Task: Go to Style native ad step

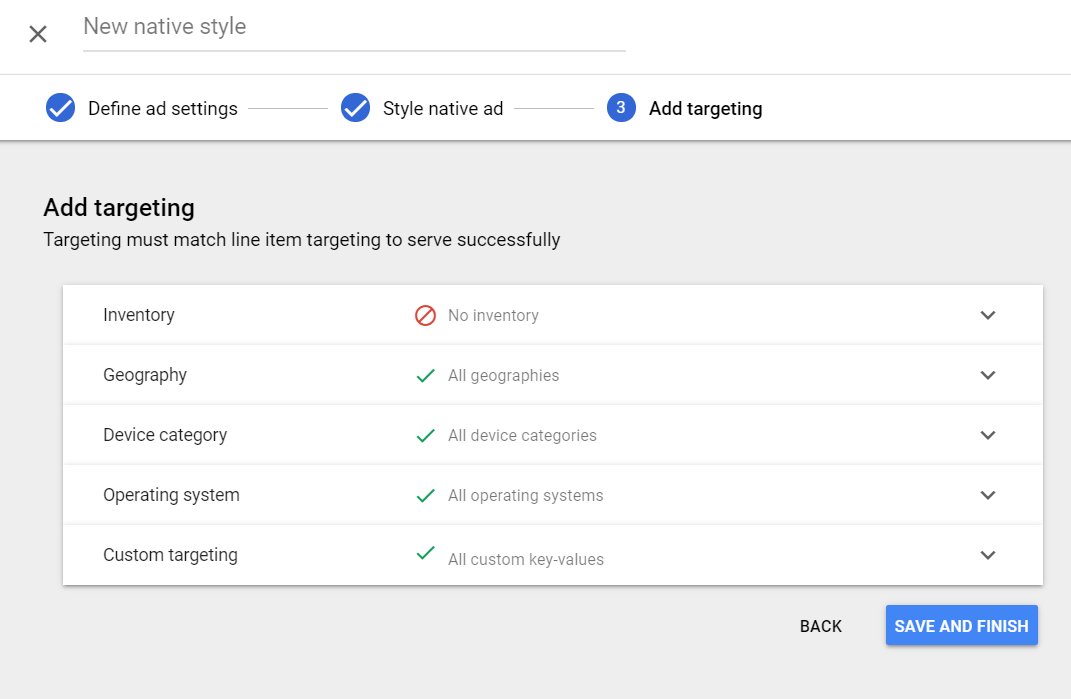Action: click(x=442, y=109)
